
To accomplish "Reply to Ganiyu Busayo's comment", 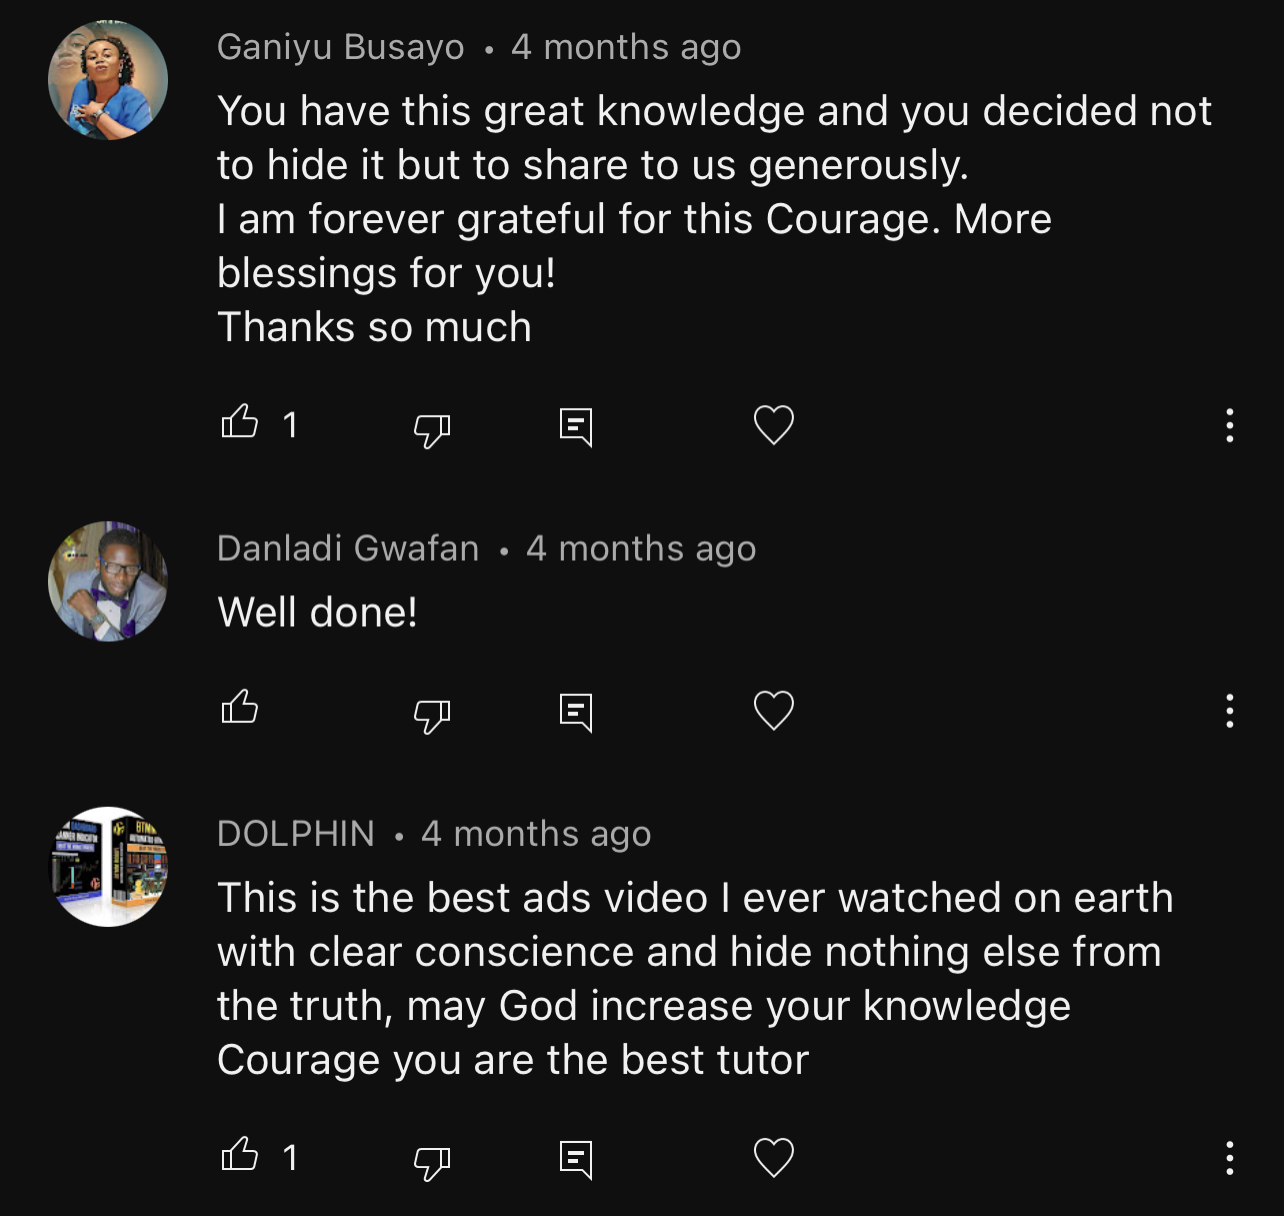I will 575,427.
